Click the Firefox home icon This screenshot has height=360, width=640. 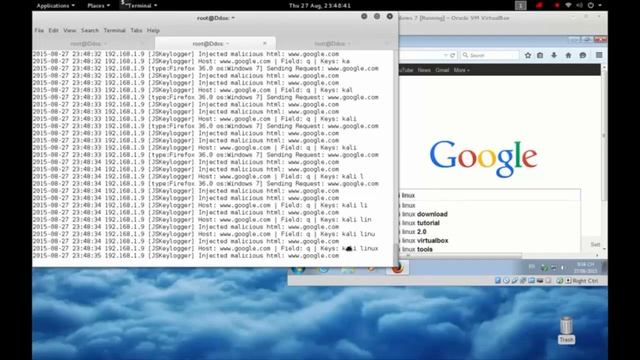tap(568, 55)
